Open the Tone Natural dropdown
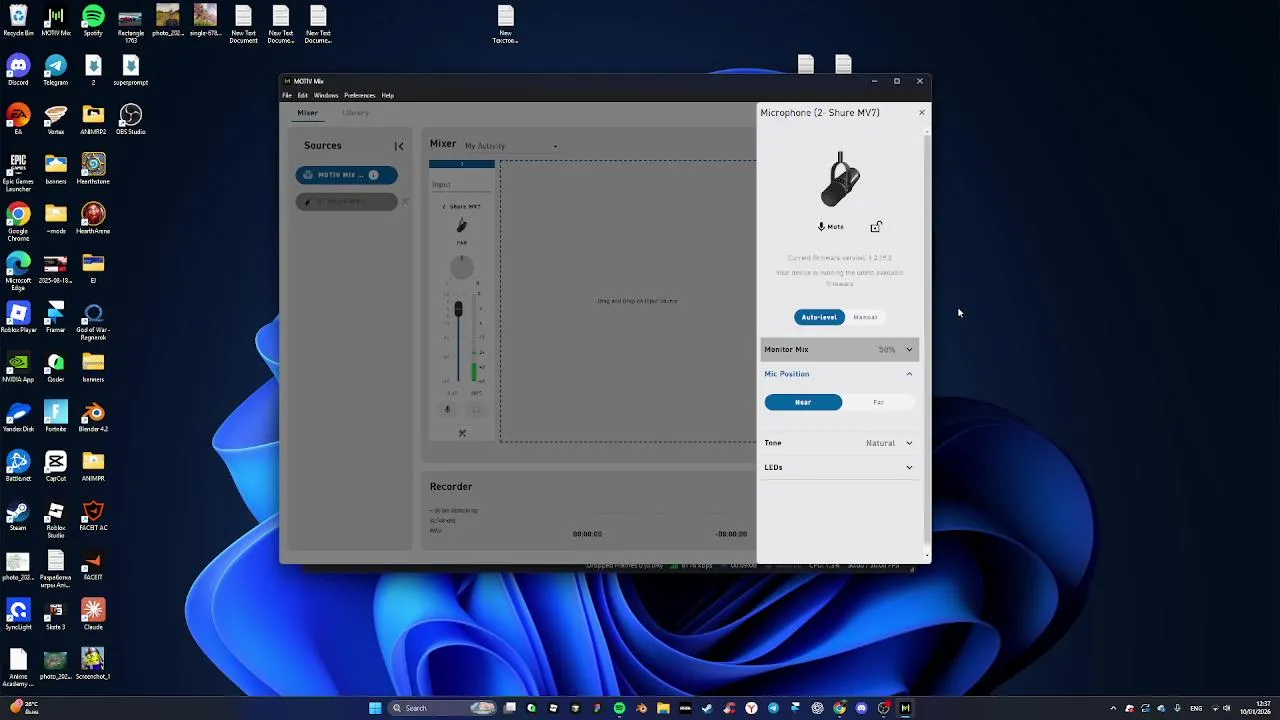 point(839,443)
